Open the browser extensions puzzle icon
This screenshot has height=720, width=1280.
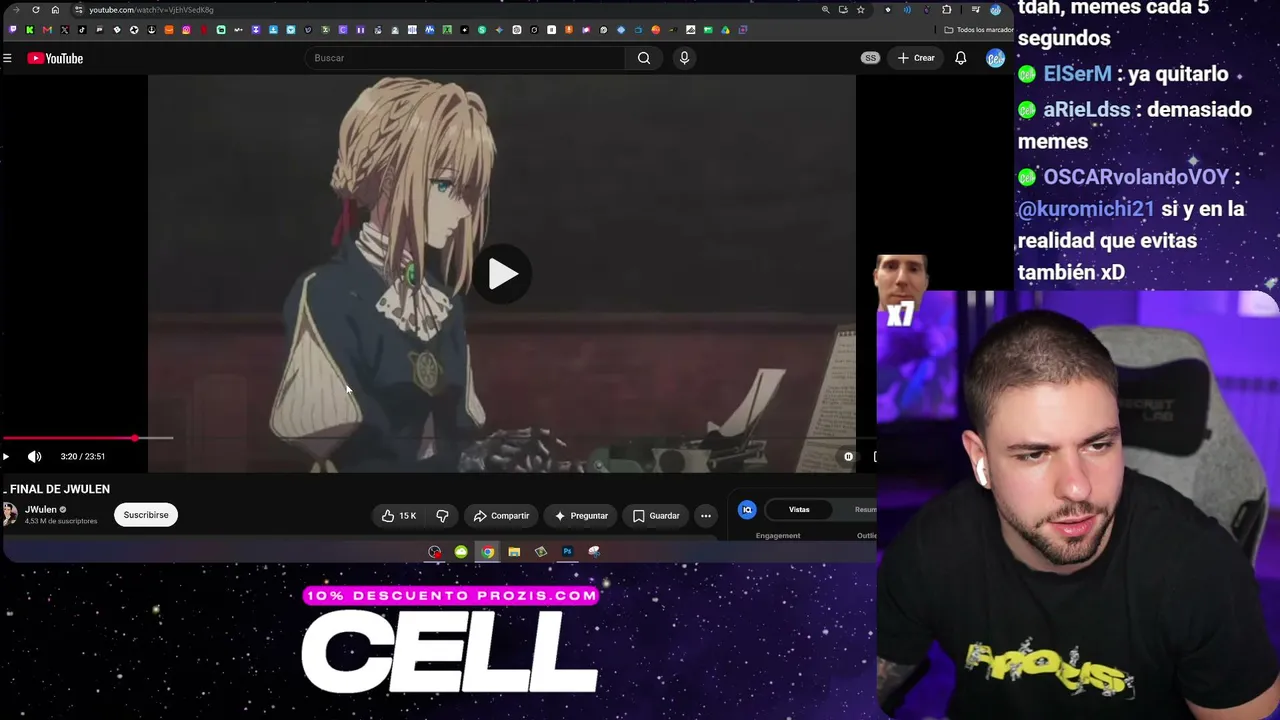pyautogui.click(x=947, y=10)
